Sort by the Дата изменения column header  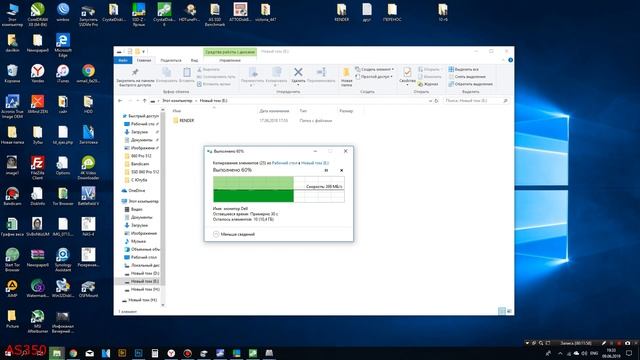click(x=274, y=111)
